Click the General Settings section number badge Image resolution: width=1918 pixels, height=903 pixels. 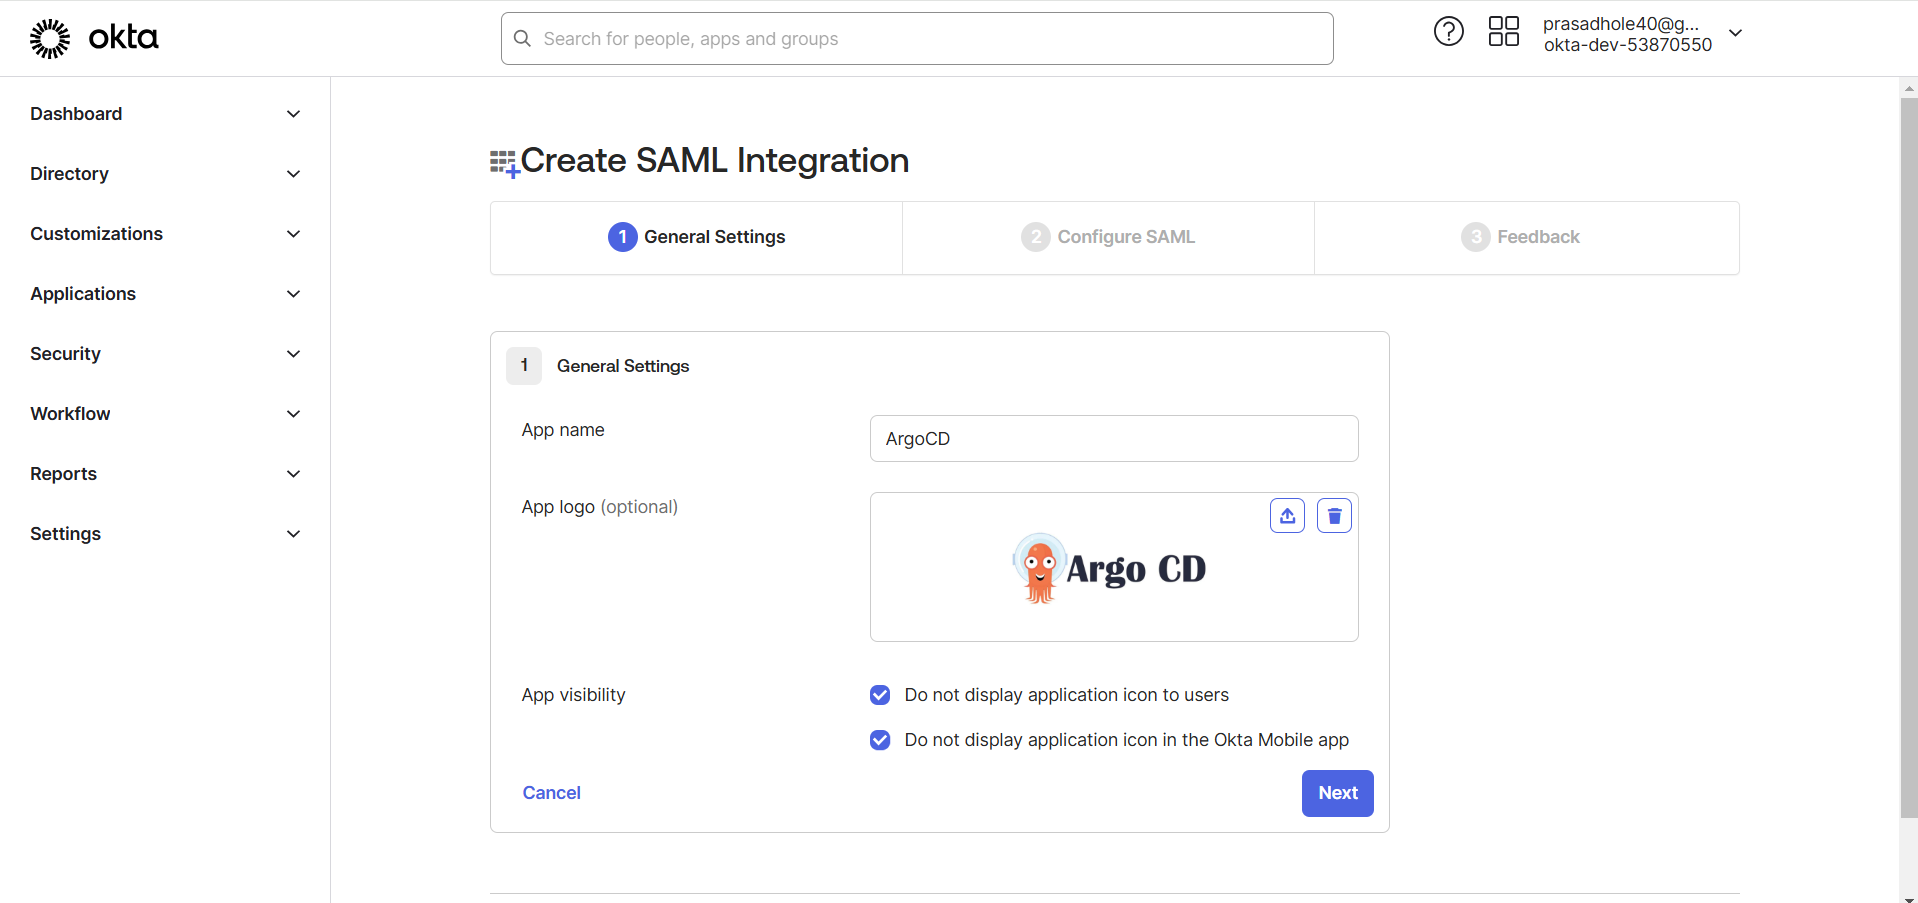tap(524, 365)
